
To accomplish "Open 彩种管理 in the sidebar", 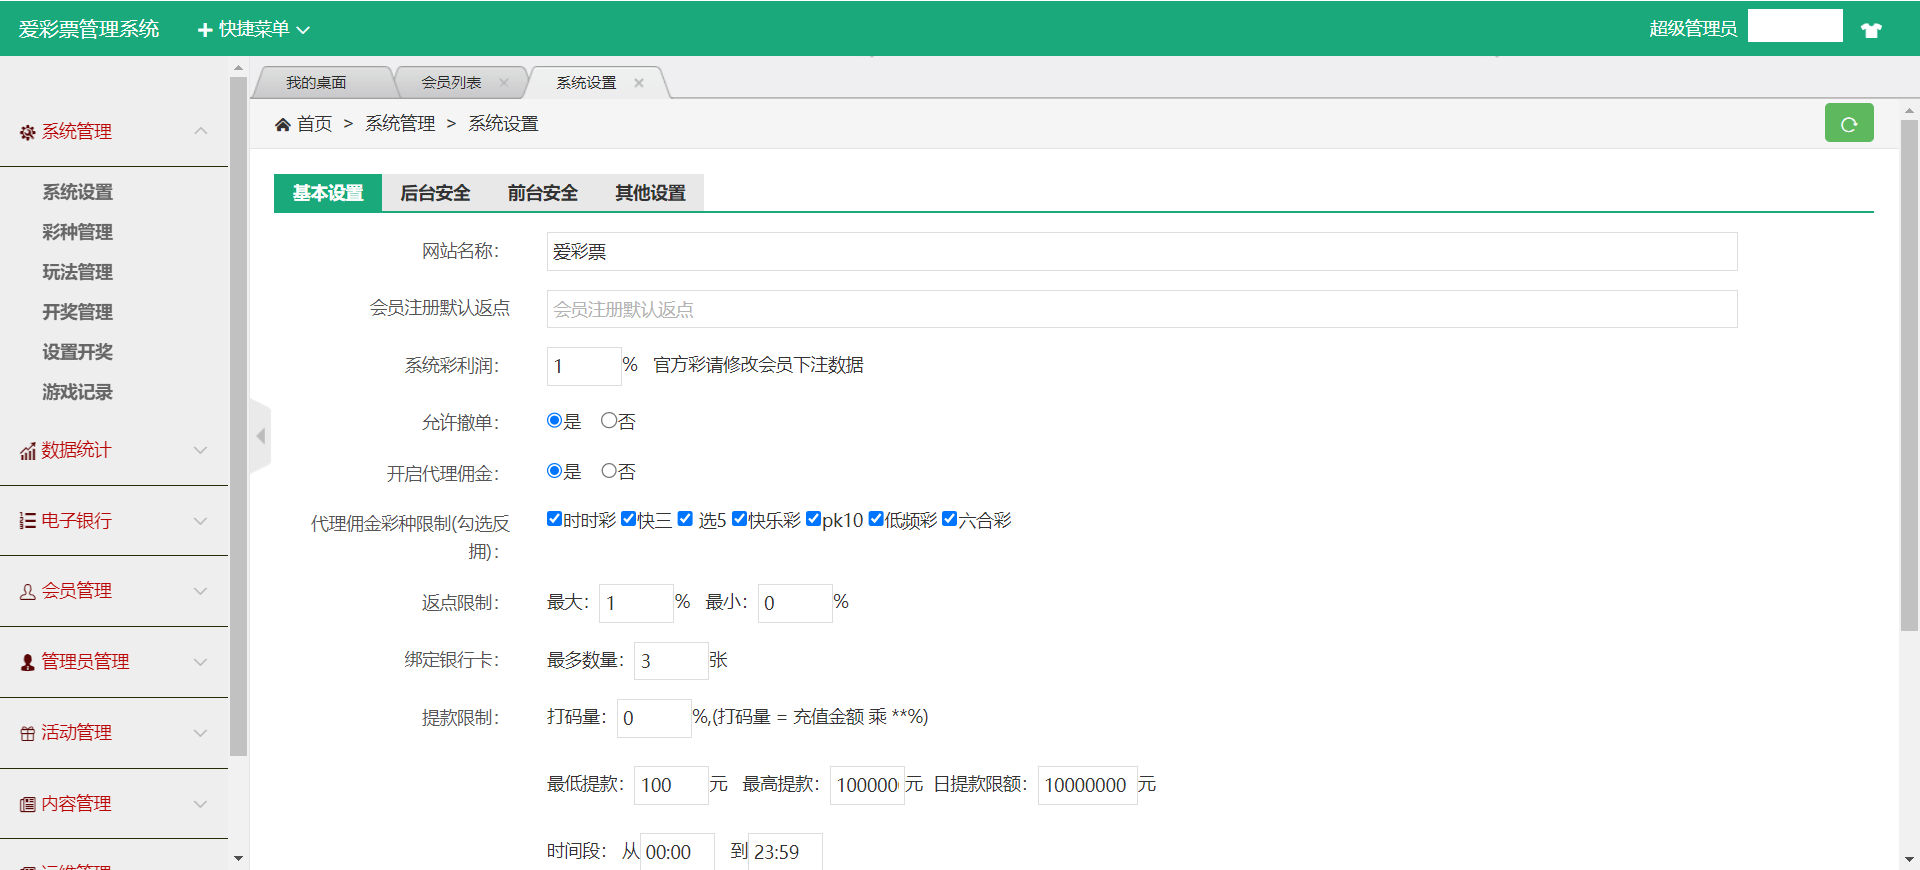I will [x=77, y=232].
